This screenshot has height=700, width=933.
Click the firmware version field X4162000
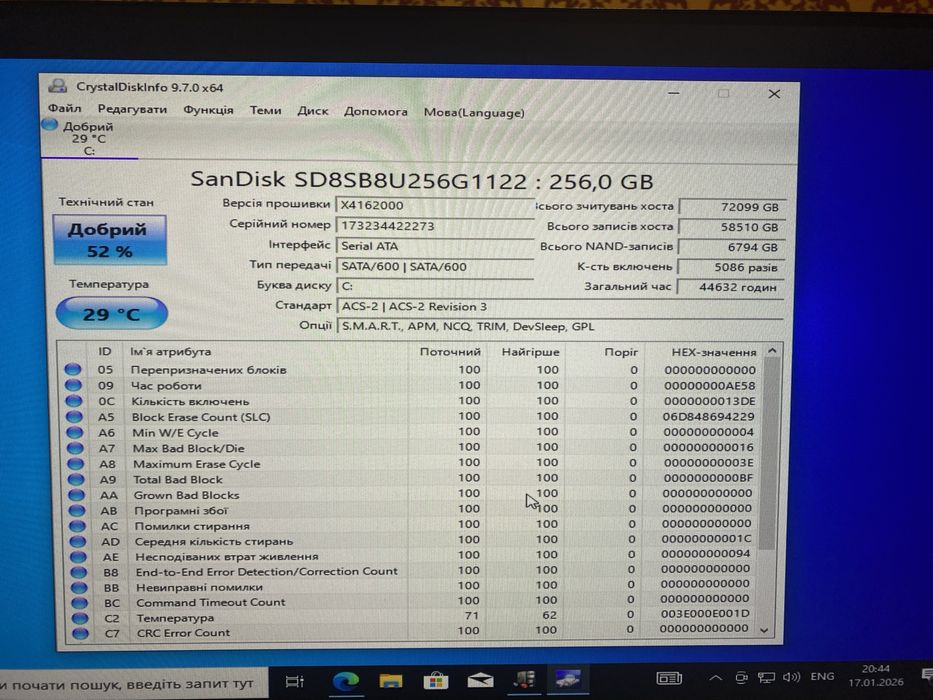coord(434,205)
